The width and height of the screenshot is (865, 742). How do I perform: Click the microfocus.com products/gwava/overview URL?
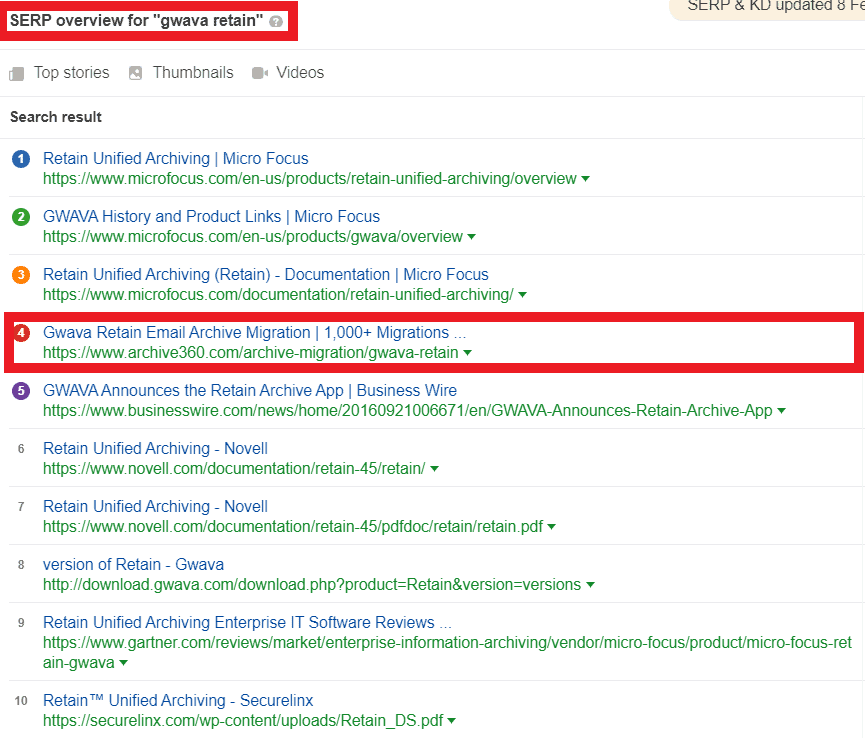(x=253, y=237)
